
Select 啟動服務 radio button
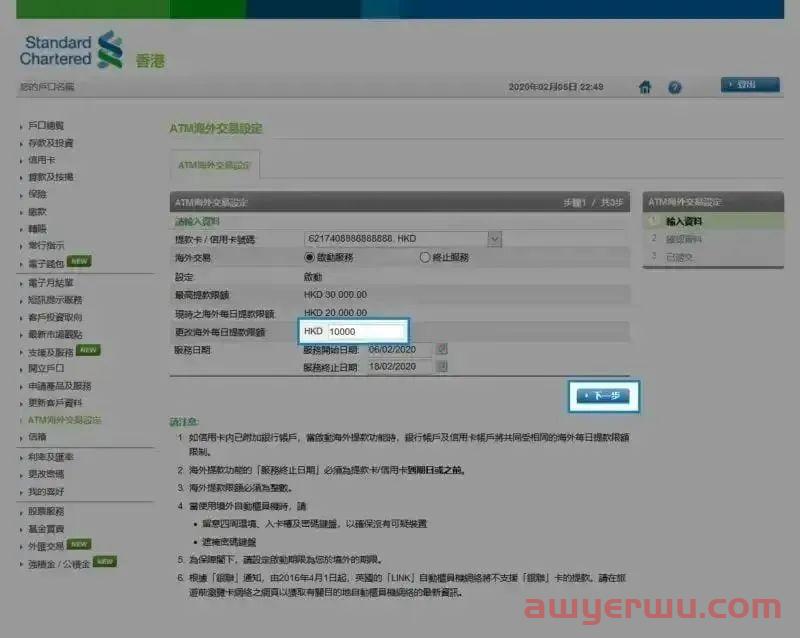click(x=309, y=257)
